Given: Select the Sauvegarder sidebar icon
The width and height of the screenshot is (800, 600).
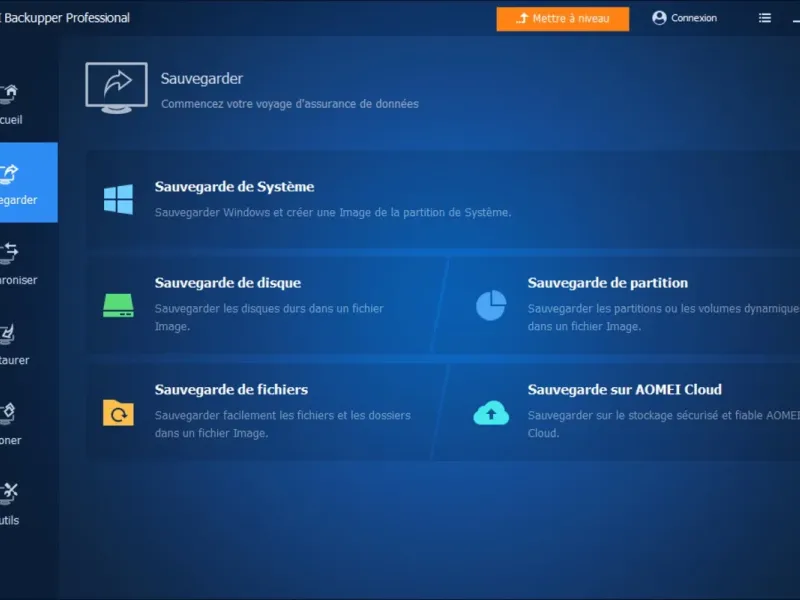Looking at the screenshot, I should (x=9, y=174).
